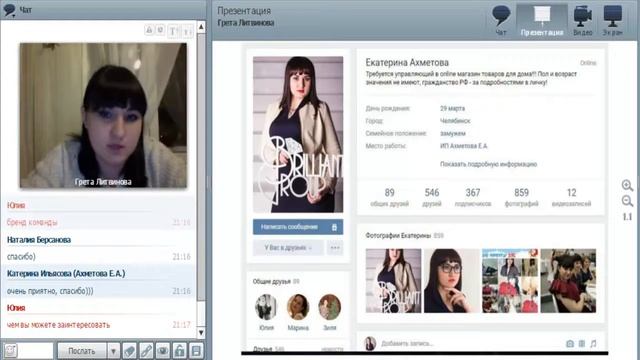Click the chat message 'чем вы можете заинтересовать'

[x=58, y=325]
